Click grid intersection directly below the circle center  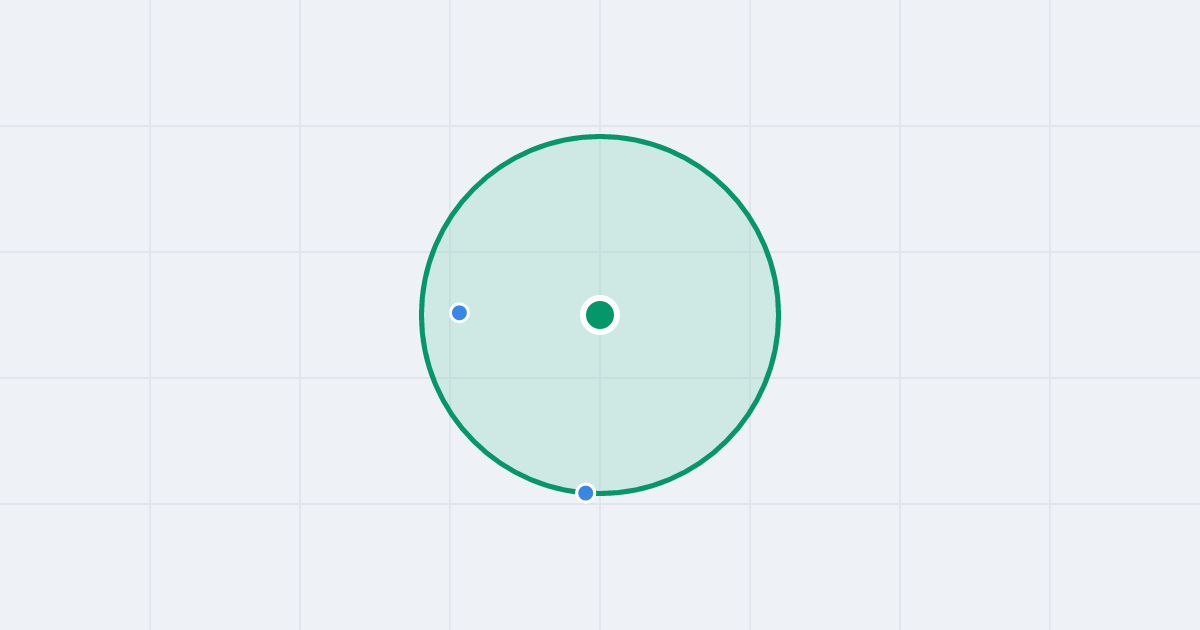click(x=600, y=378)
